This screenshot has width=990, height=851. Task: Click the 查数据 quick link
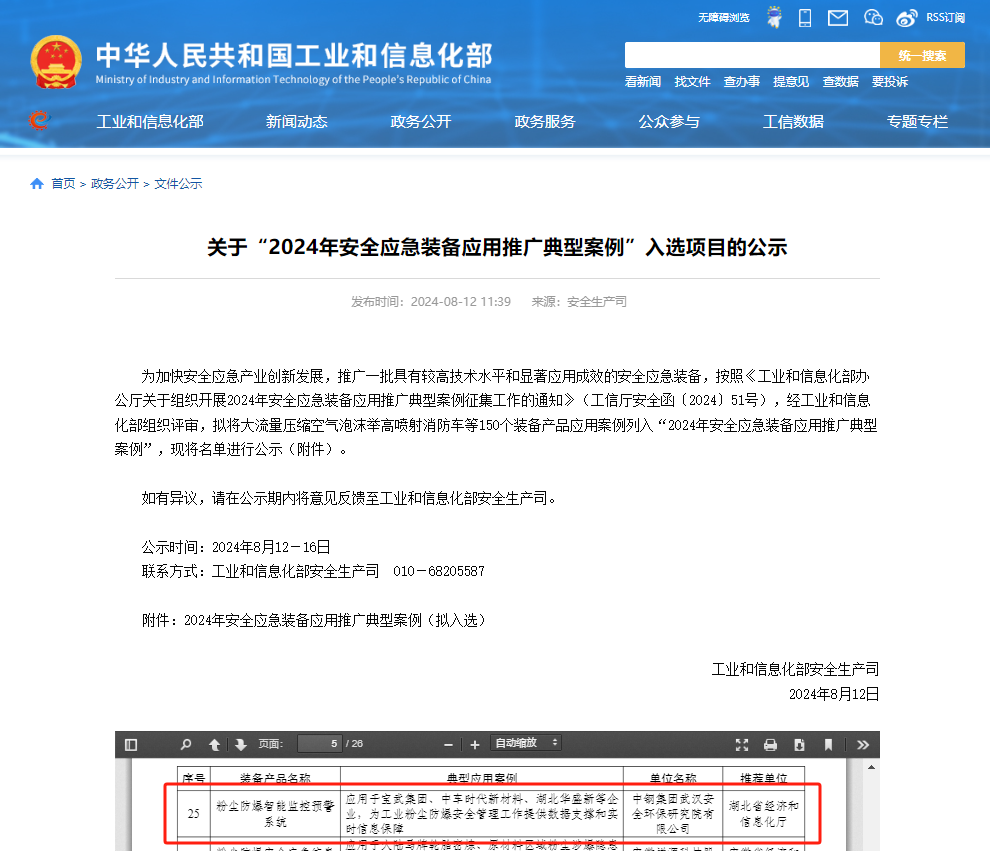(x=840, y=81)
